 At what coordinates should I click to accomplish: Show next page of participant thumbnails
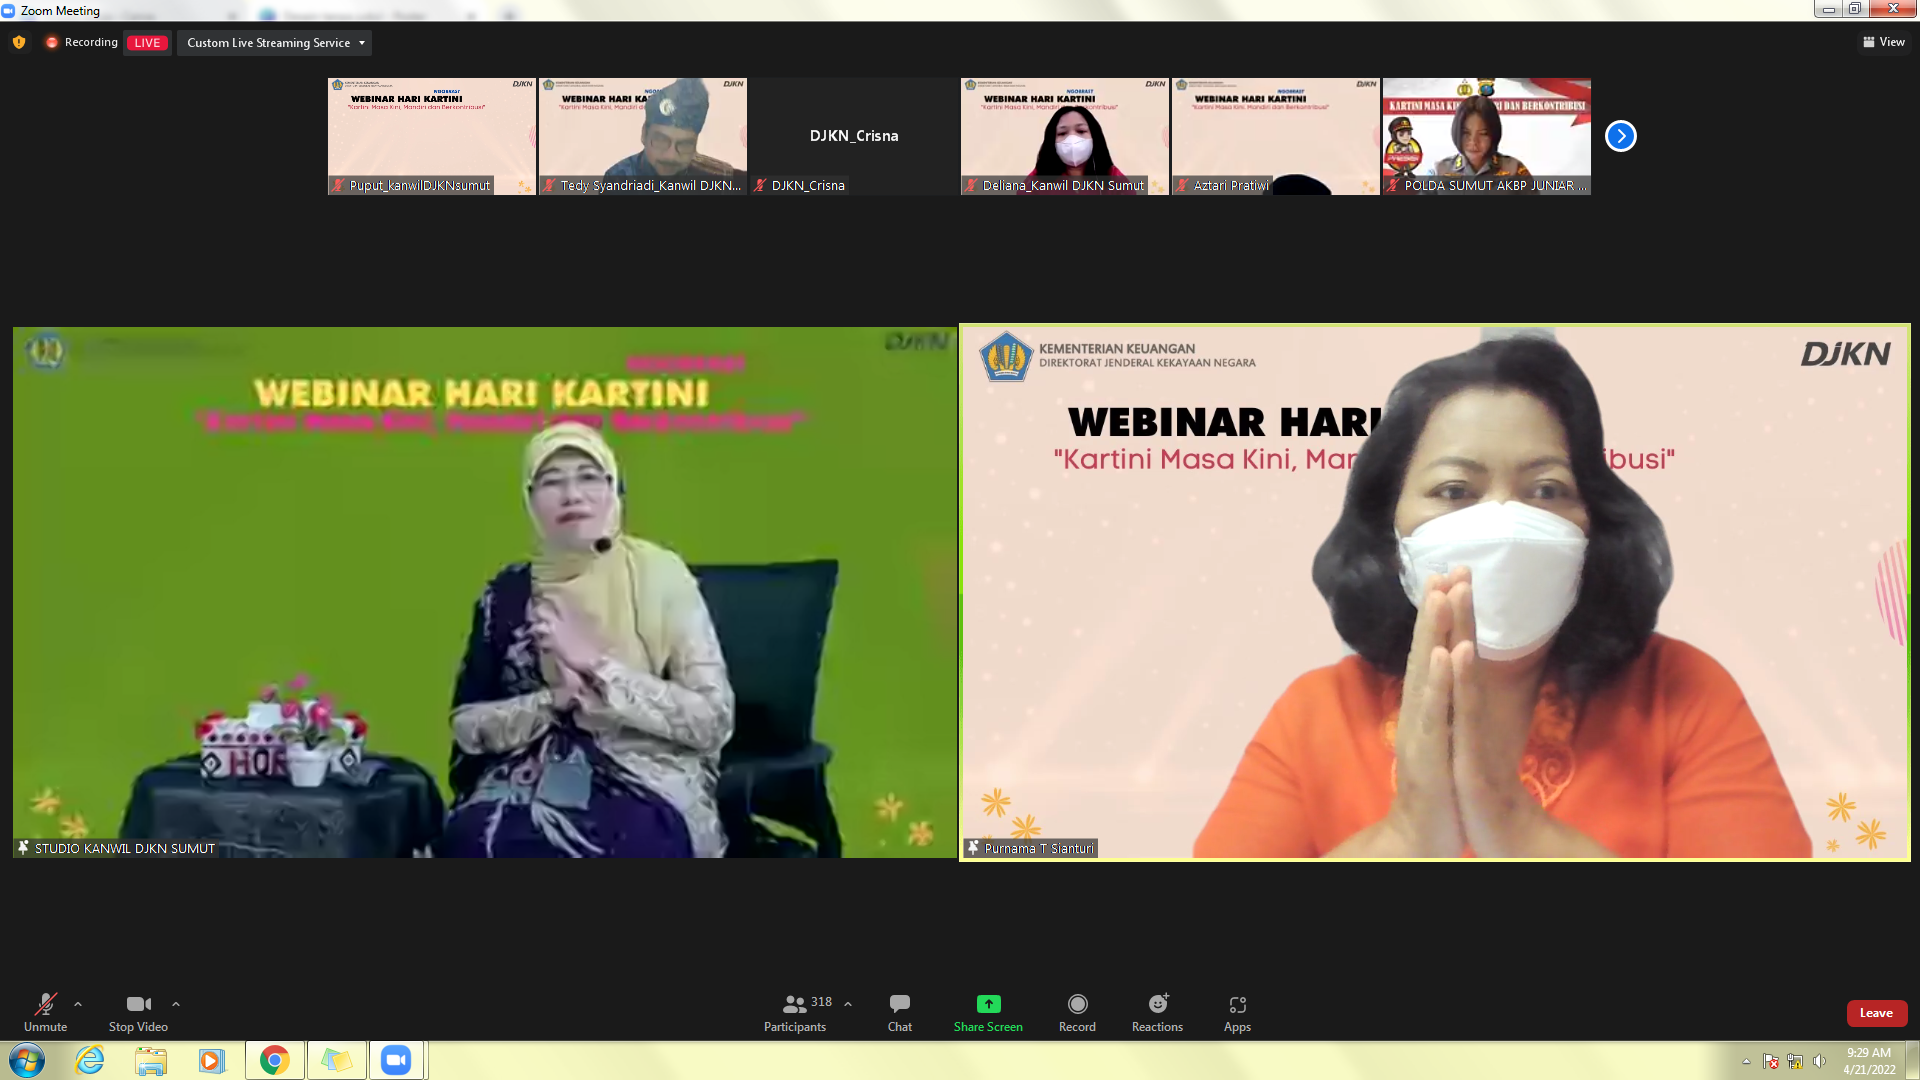pyautogui.click(x=1620, y=136)
